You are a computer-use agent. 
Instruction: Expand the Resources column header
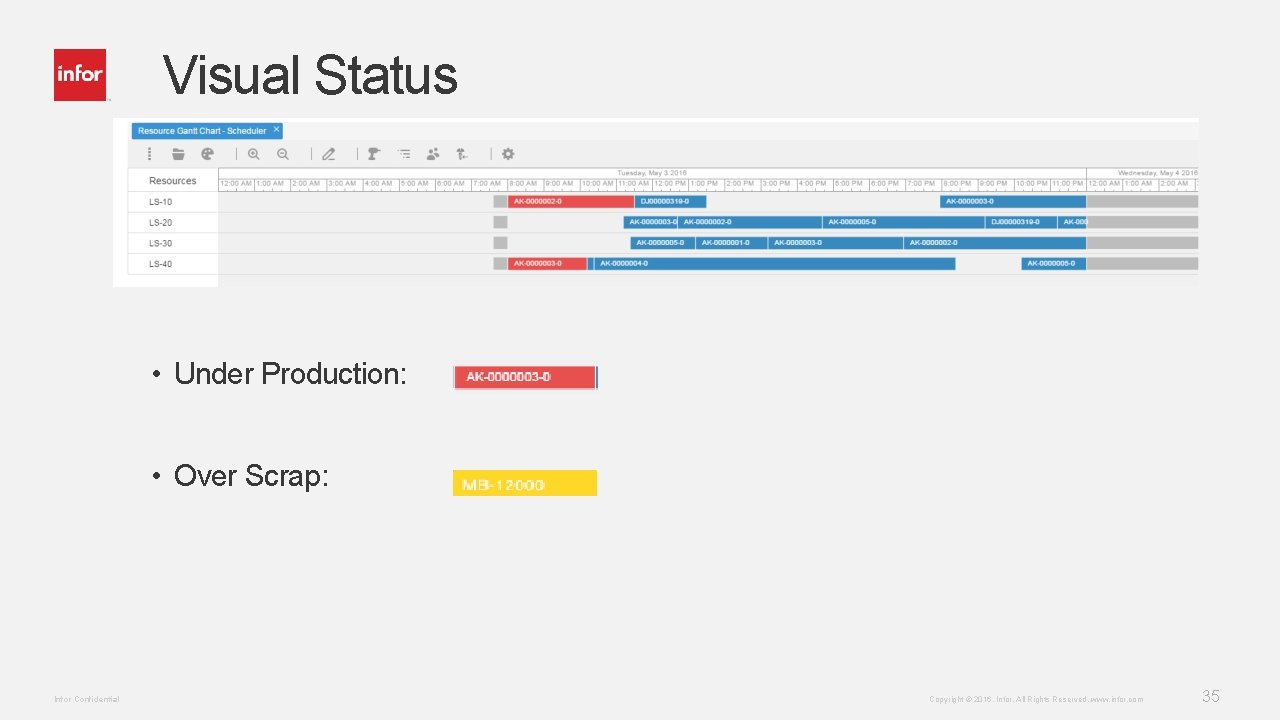coord(172,180)
